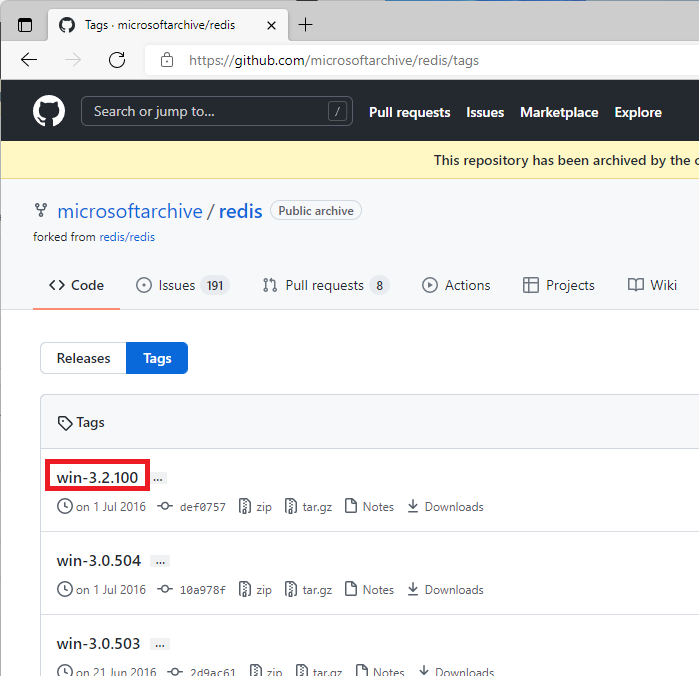Image resolution: width=699 pixels, height=676 pixels.
Task: Click the browser forward arrow
Action: tap(73, 60)
